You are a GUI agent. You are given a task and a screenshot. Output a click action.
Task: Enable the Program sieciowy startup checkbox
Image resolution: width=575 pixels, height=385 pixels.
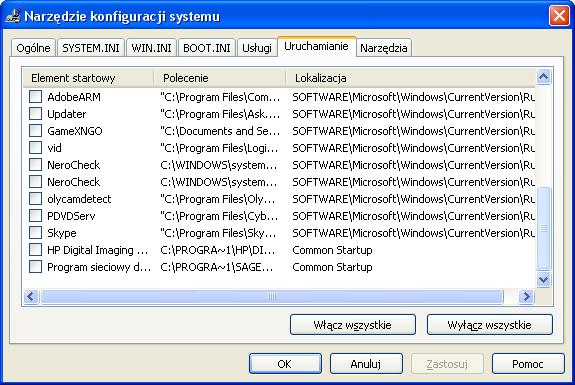pyautogui.click(x=35, y=267)
